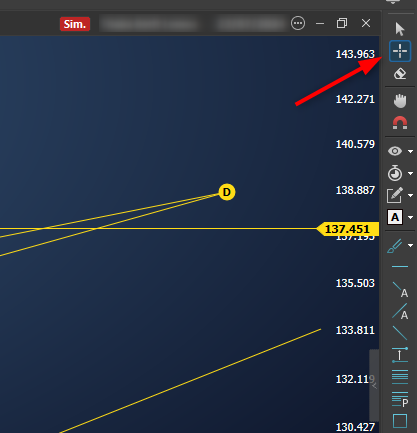
Task: Select the text A annotation tool
Action: [395, 217]
